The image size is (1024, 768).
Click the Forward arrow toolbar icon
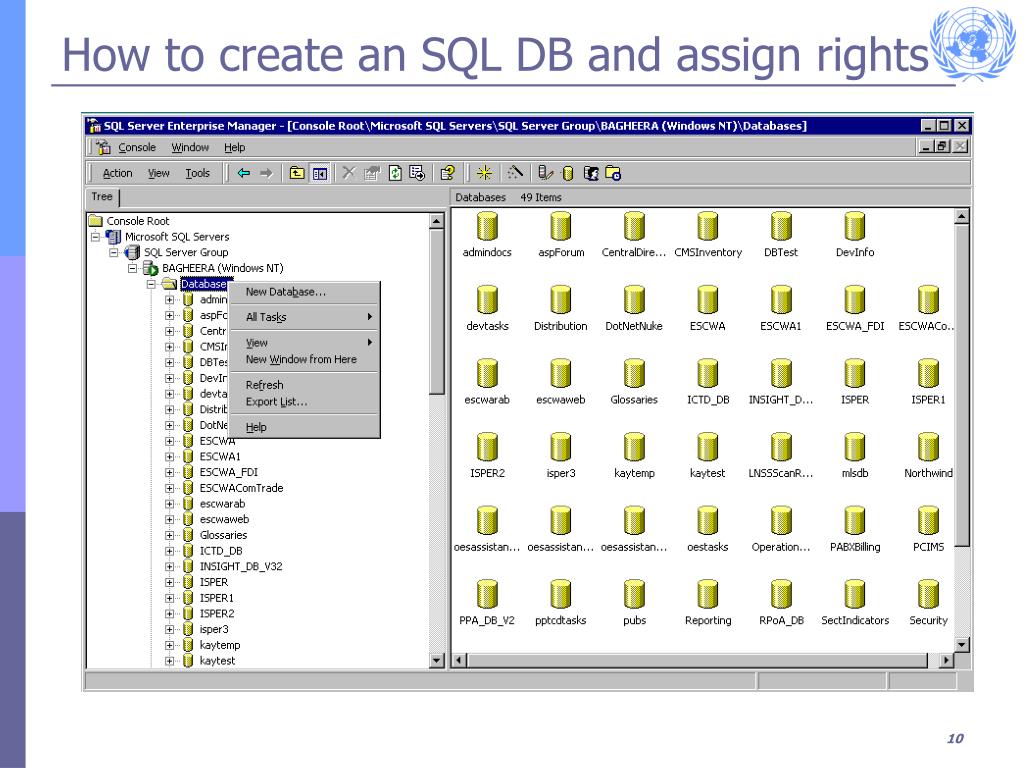[x=266, y=173]
